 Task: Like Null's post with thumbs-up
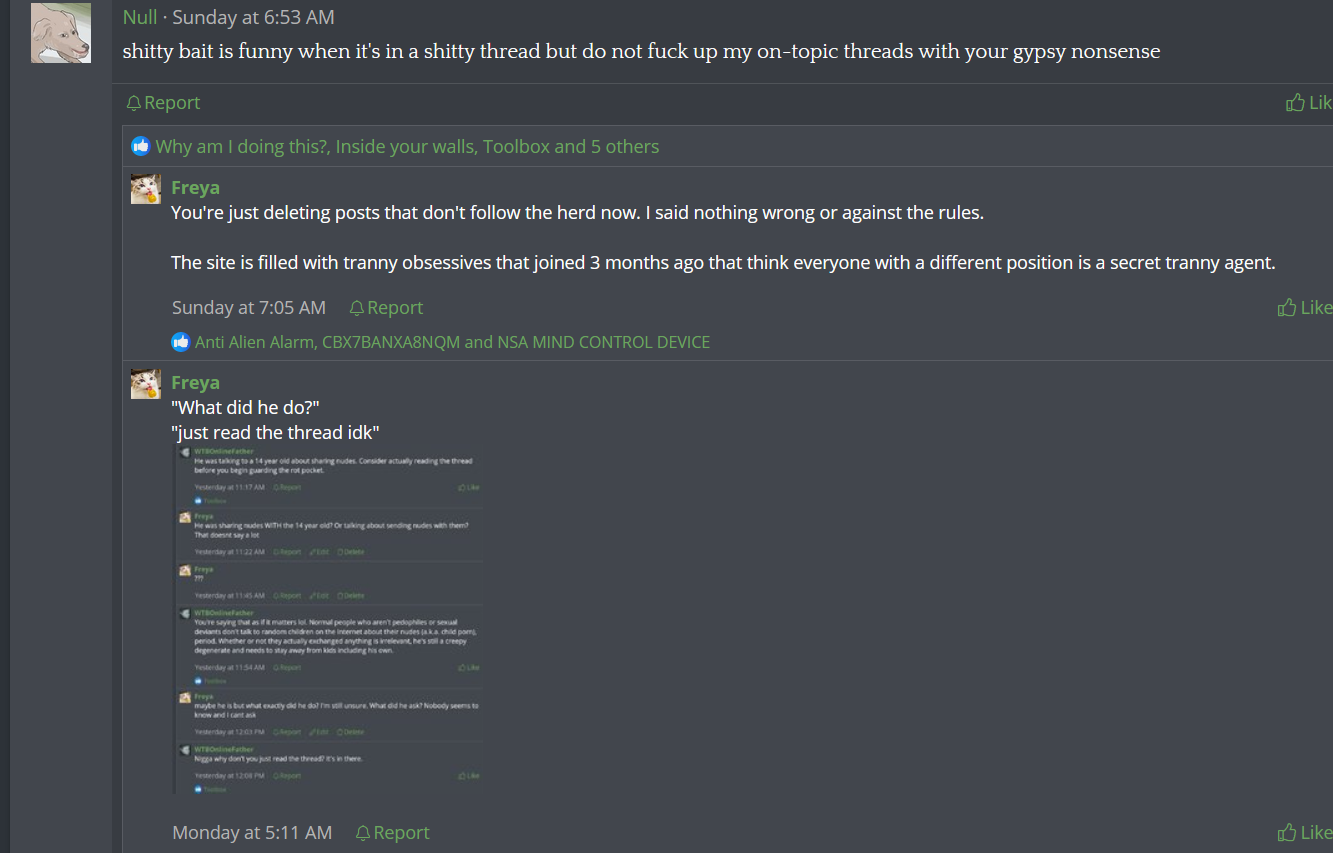(x=1308, y=103)
